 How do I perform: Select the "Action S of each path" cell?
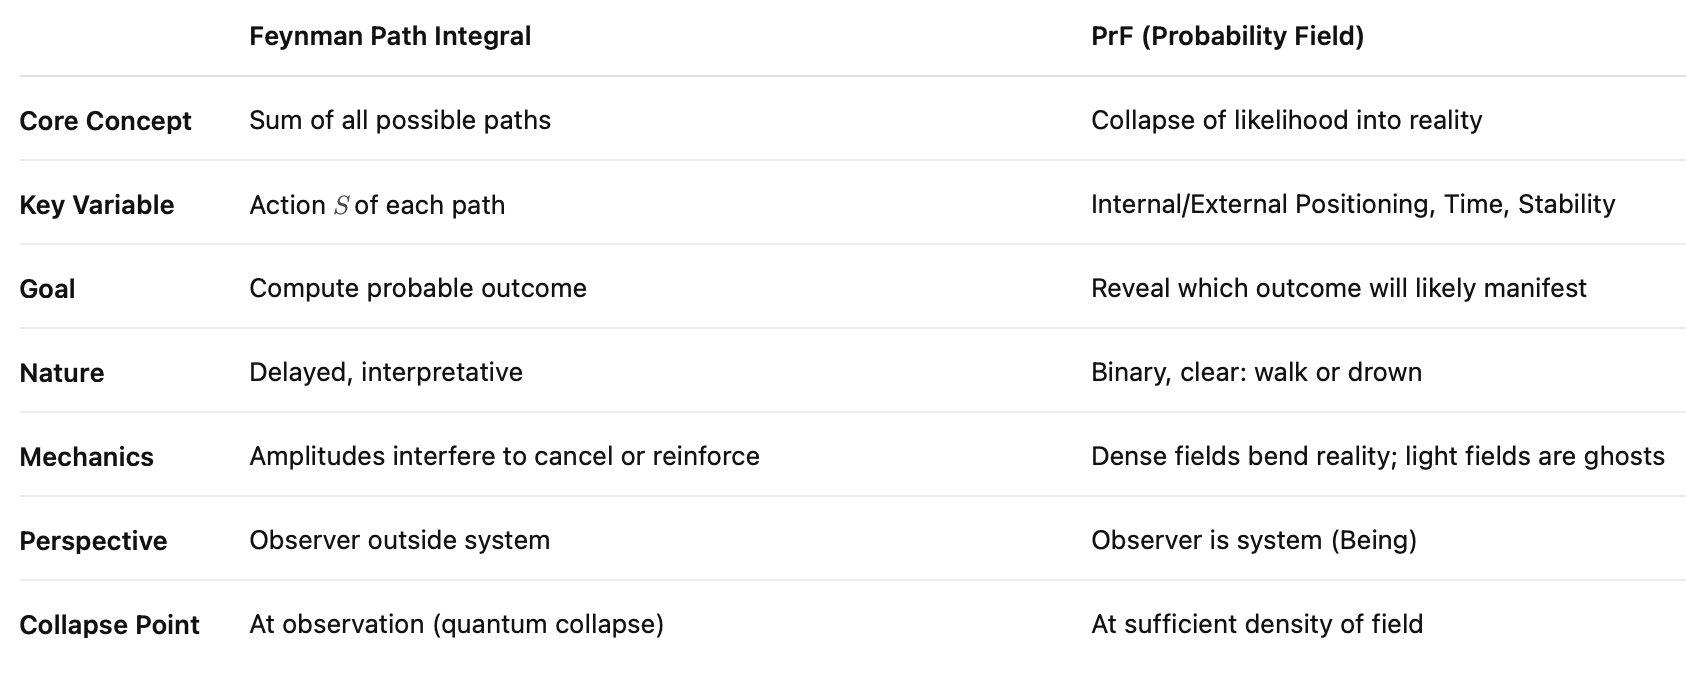(x=377, y=205)
